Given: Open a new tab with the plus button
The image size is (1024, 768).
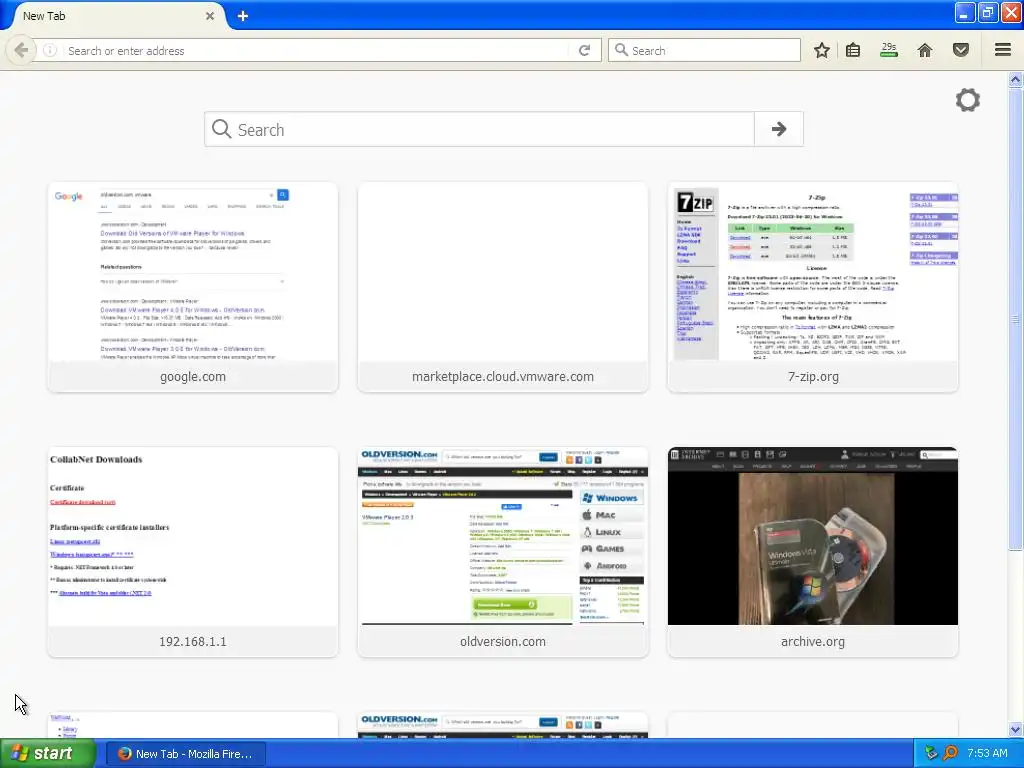Looking at the screenshot, I should click(242, 16).
